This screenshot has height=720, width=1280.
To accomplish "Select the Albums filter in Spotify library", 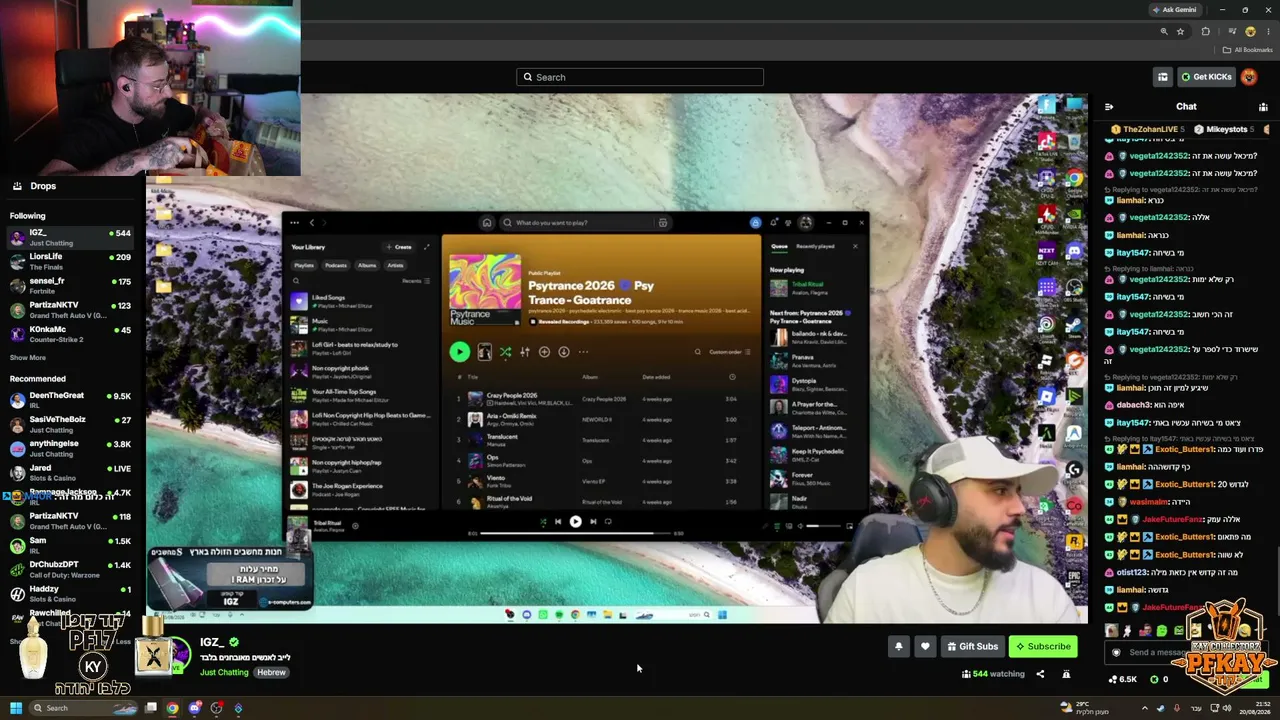I will 367,265.
